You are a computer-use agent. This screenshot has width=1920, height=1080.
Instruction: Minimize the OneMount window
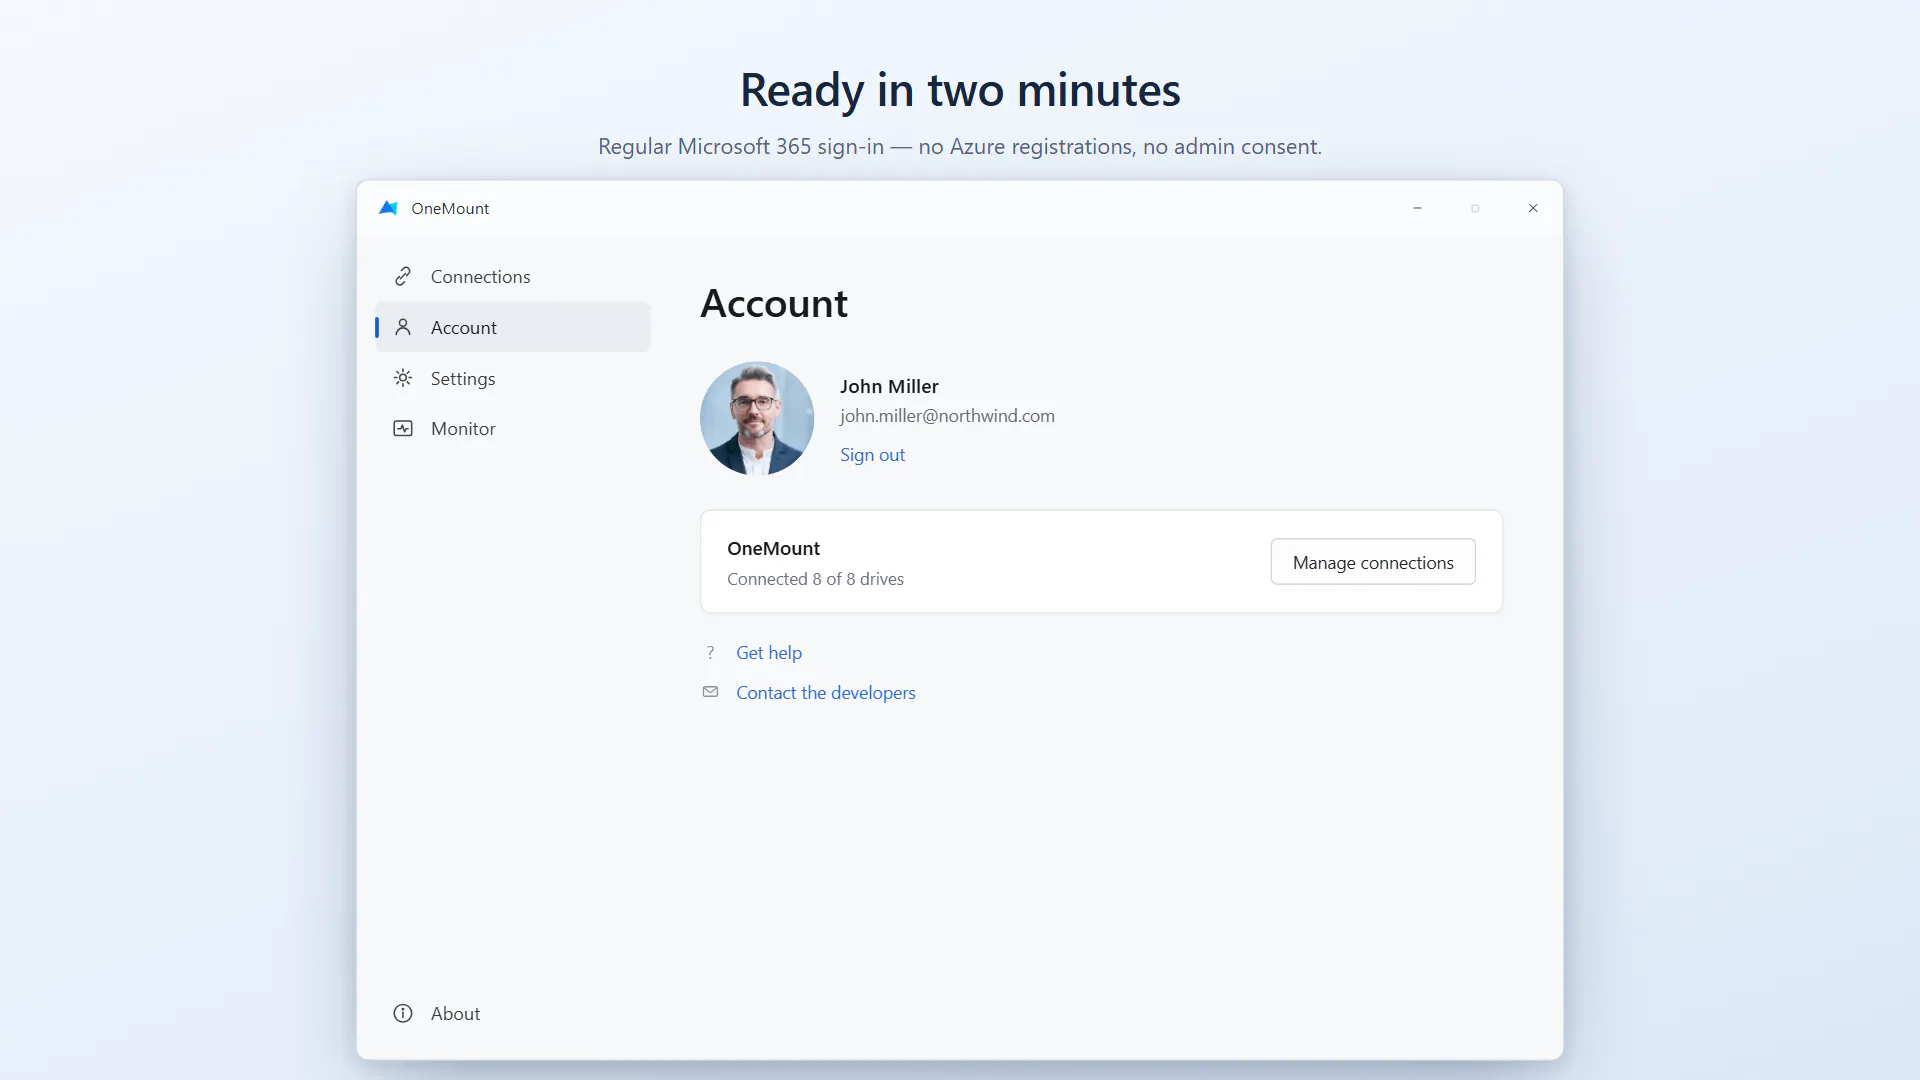(1417, 208)
